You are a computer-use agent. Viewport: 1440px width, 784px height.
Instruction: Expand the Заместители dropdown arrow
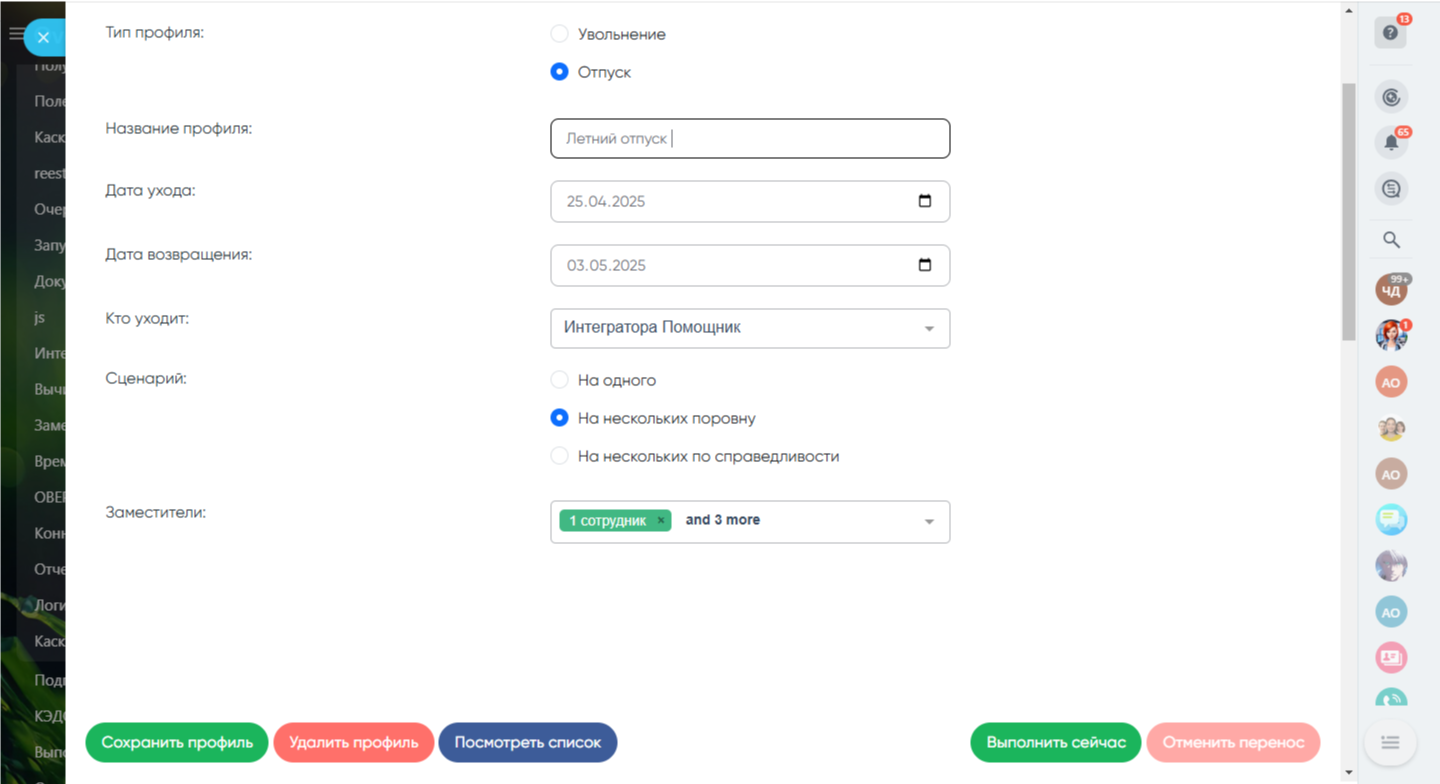(x=929, y=522)
